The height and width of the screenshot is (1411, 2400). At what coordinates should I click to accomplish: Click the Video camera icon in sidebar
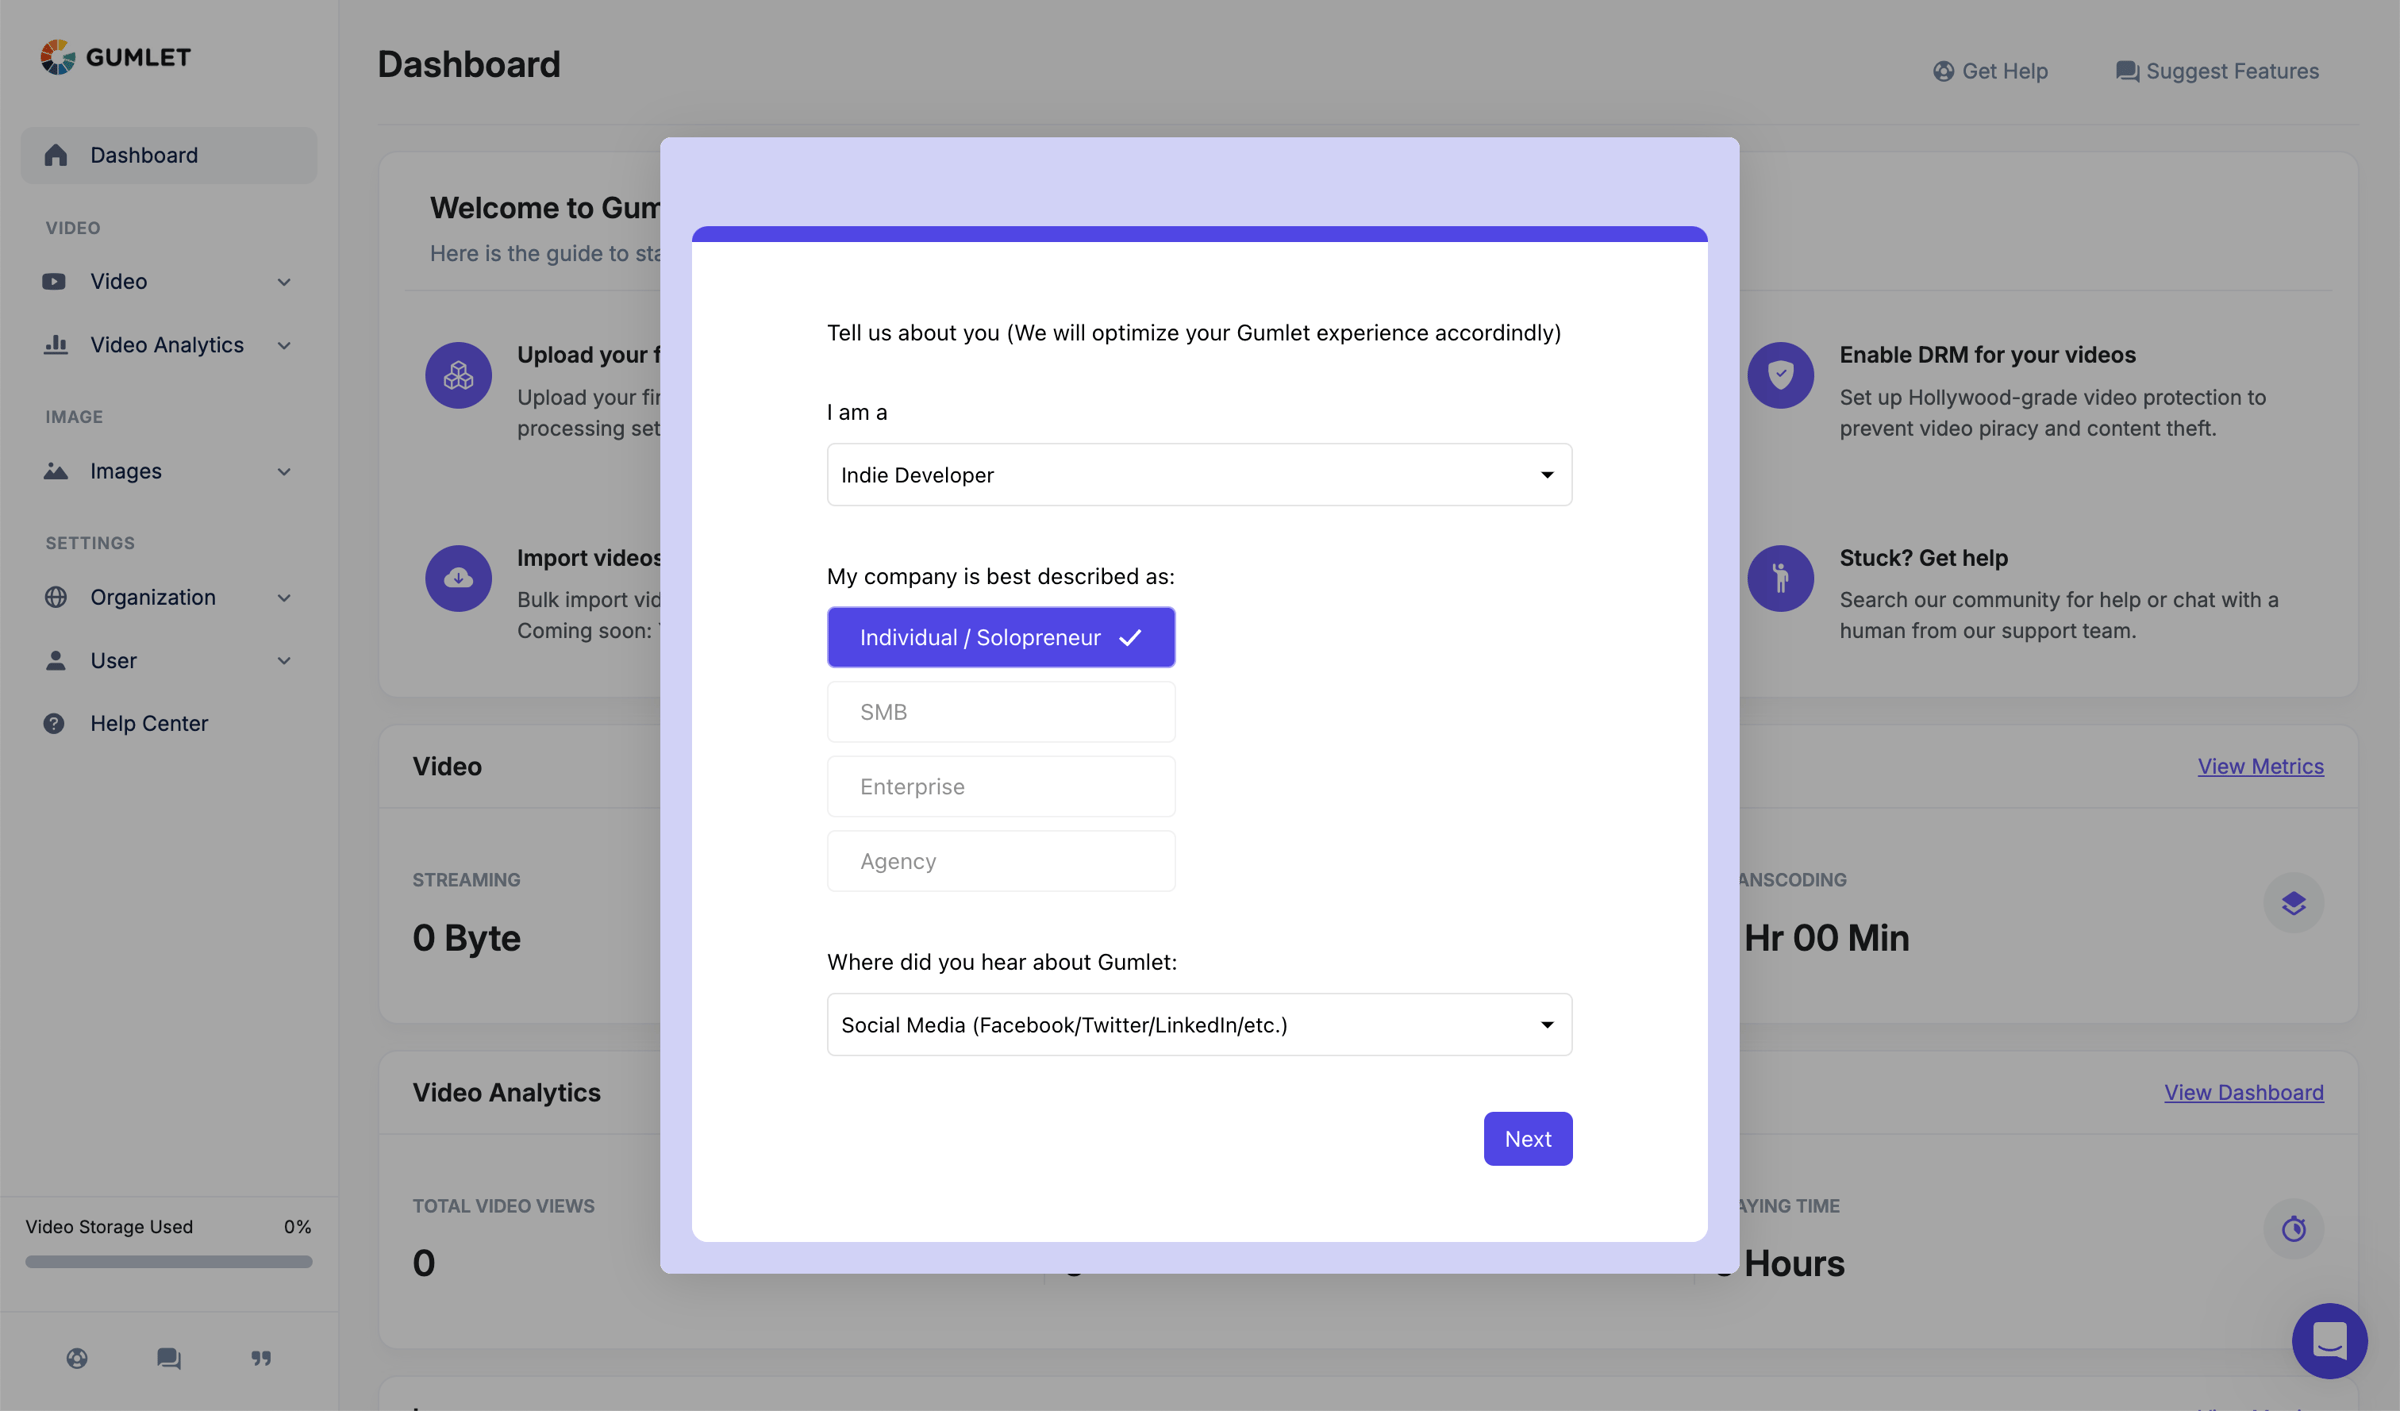tap(54, 281)
